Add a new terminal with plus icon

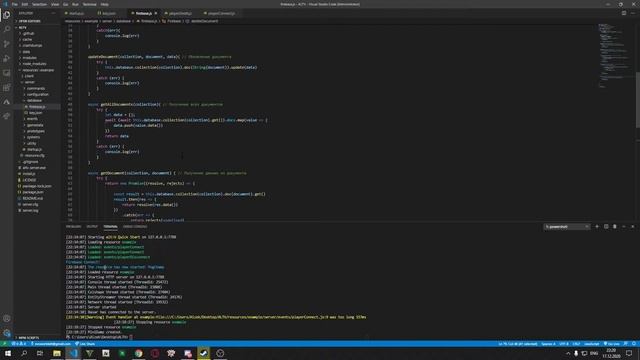pos(597,227)
